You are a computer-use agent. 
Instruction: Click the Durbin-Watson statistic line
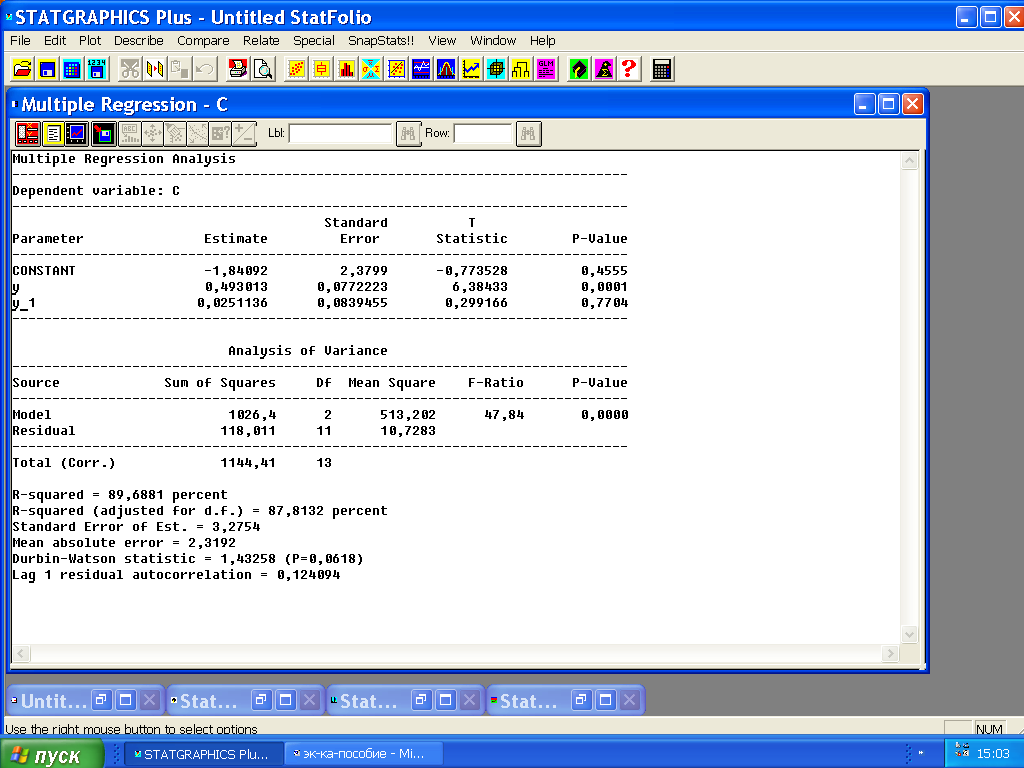point(188,559)
